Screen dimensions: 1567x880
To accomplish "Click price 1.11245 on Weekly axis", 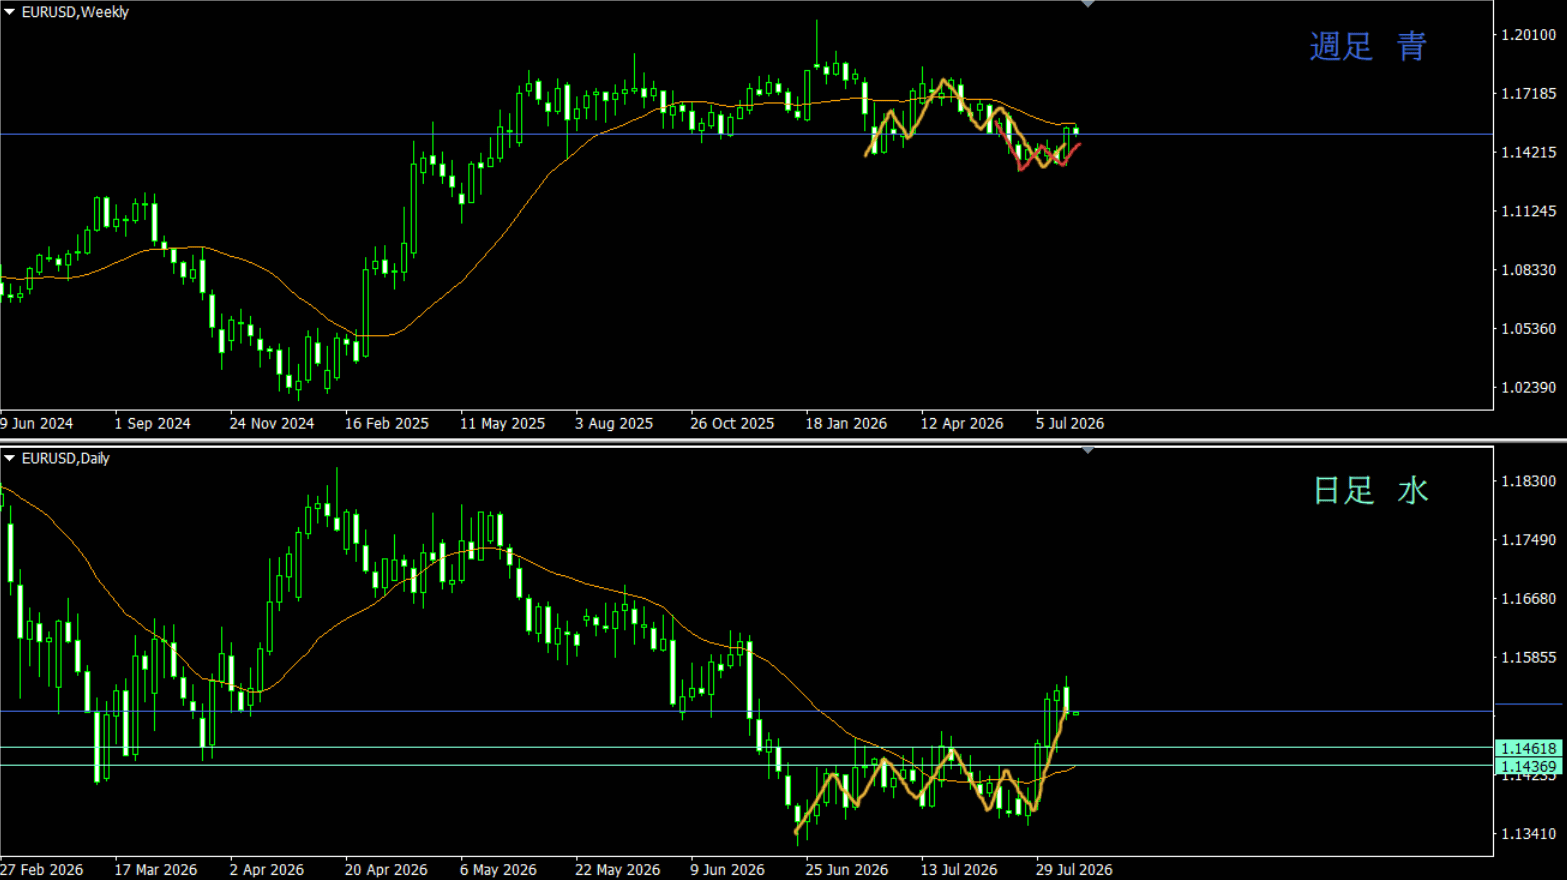I will [x=1529, y=212].
